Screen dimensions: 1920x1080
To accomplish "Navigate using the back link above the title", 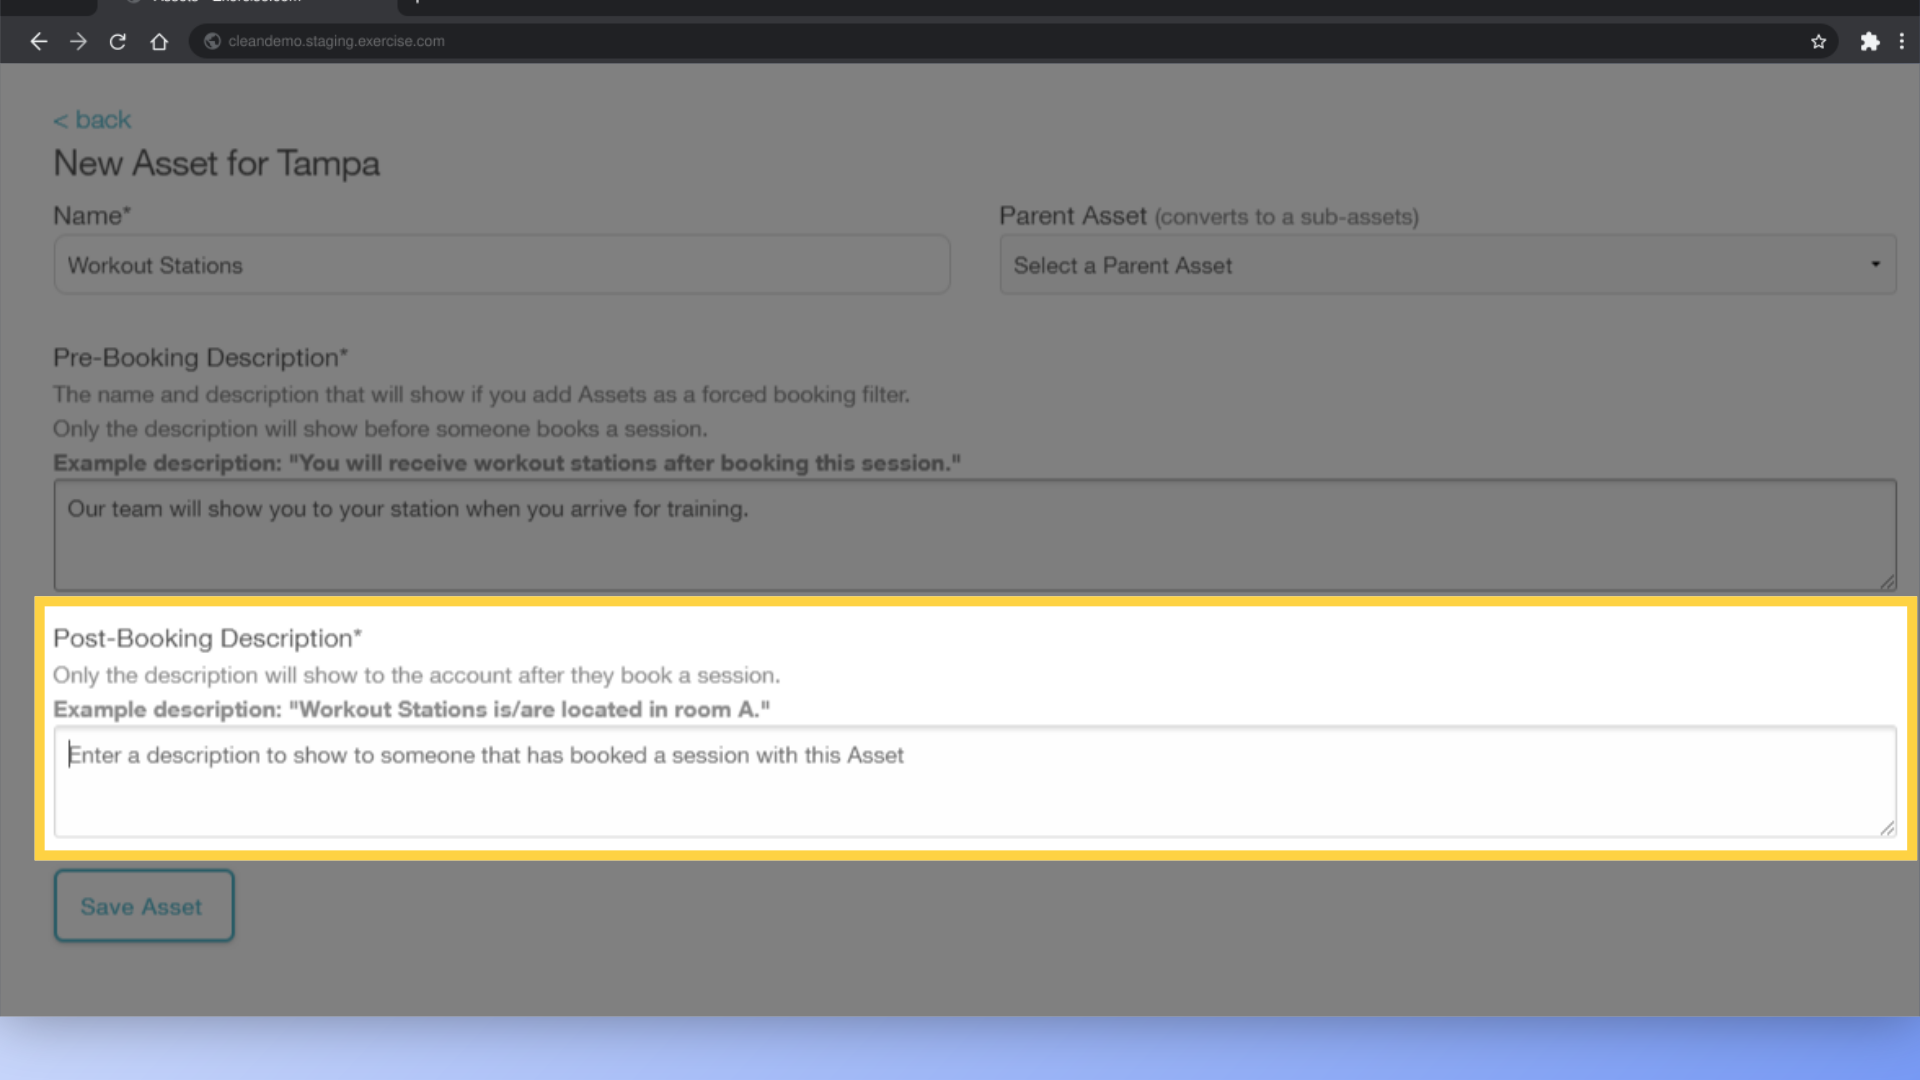I will pos(91,119).
